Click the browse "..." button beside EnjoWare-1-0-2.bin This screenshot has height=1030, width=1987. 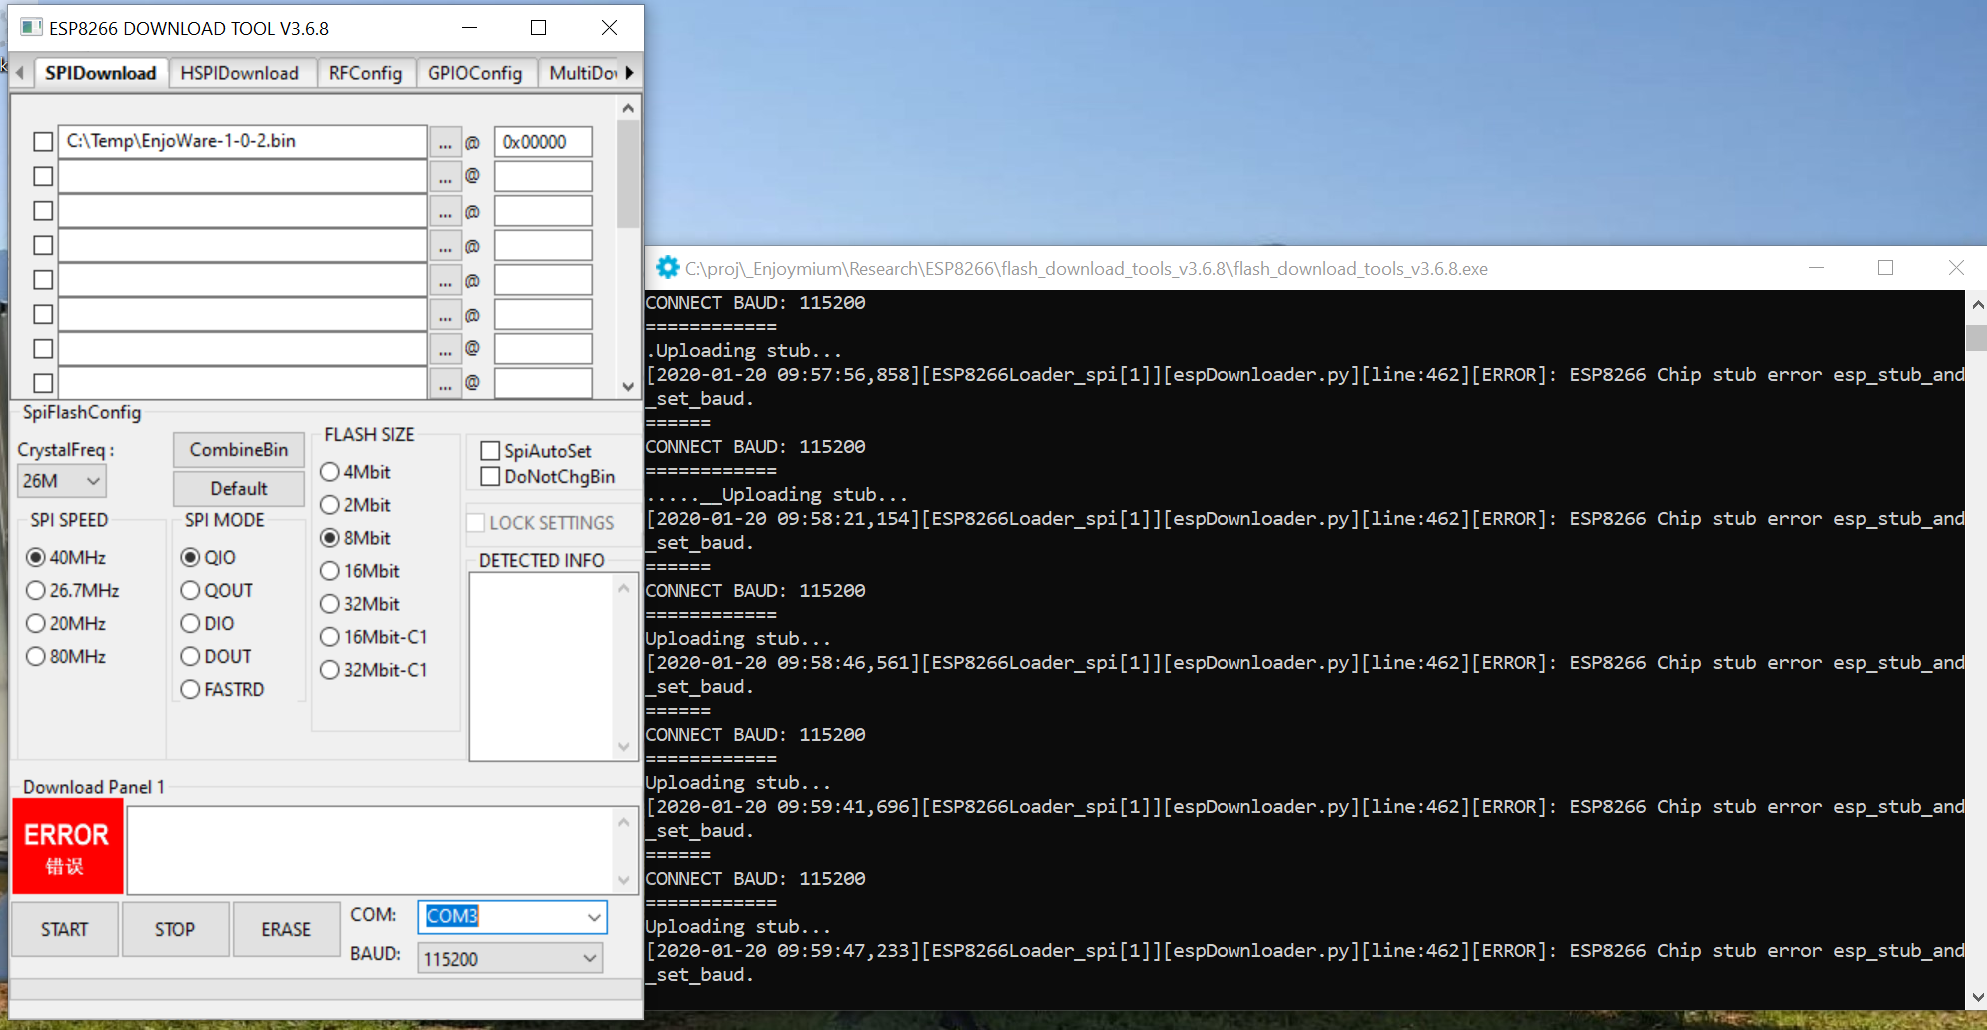(x=445, y=141)
